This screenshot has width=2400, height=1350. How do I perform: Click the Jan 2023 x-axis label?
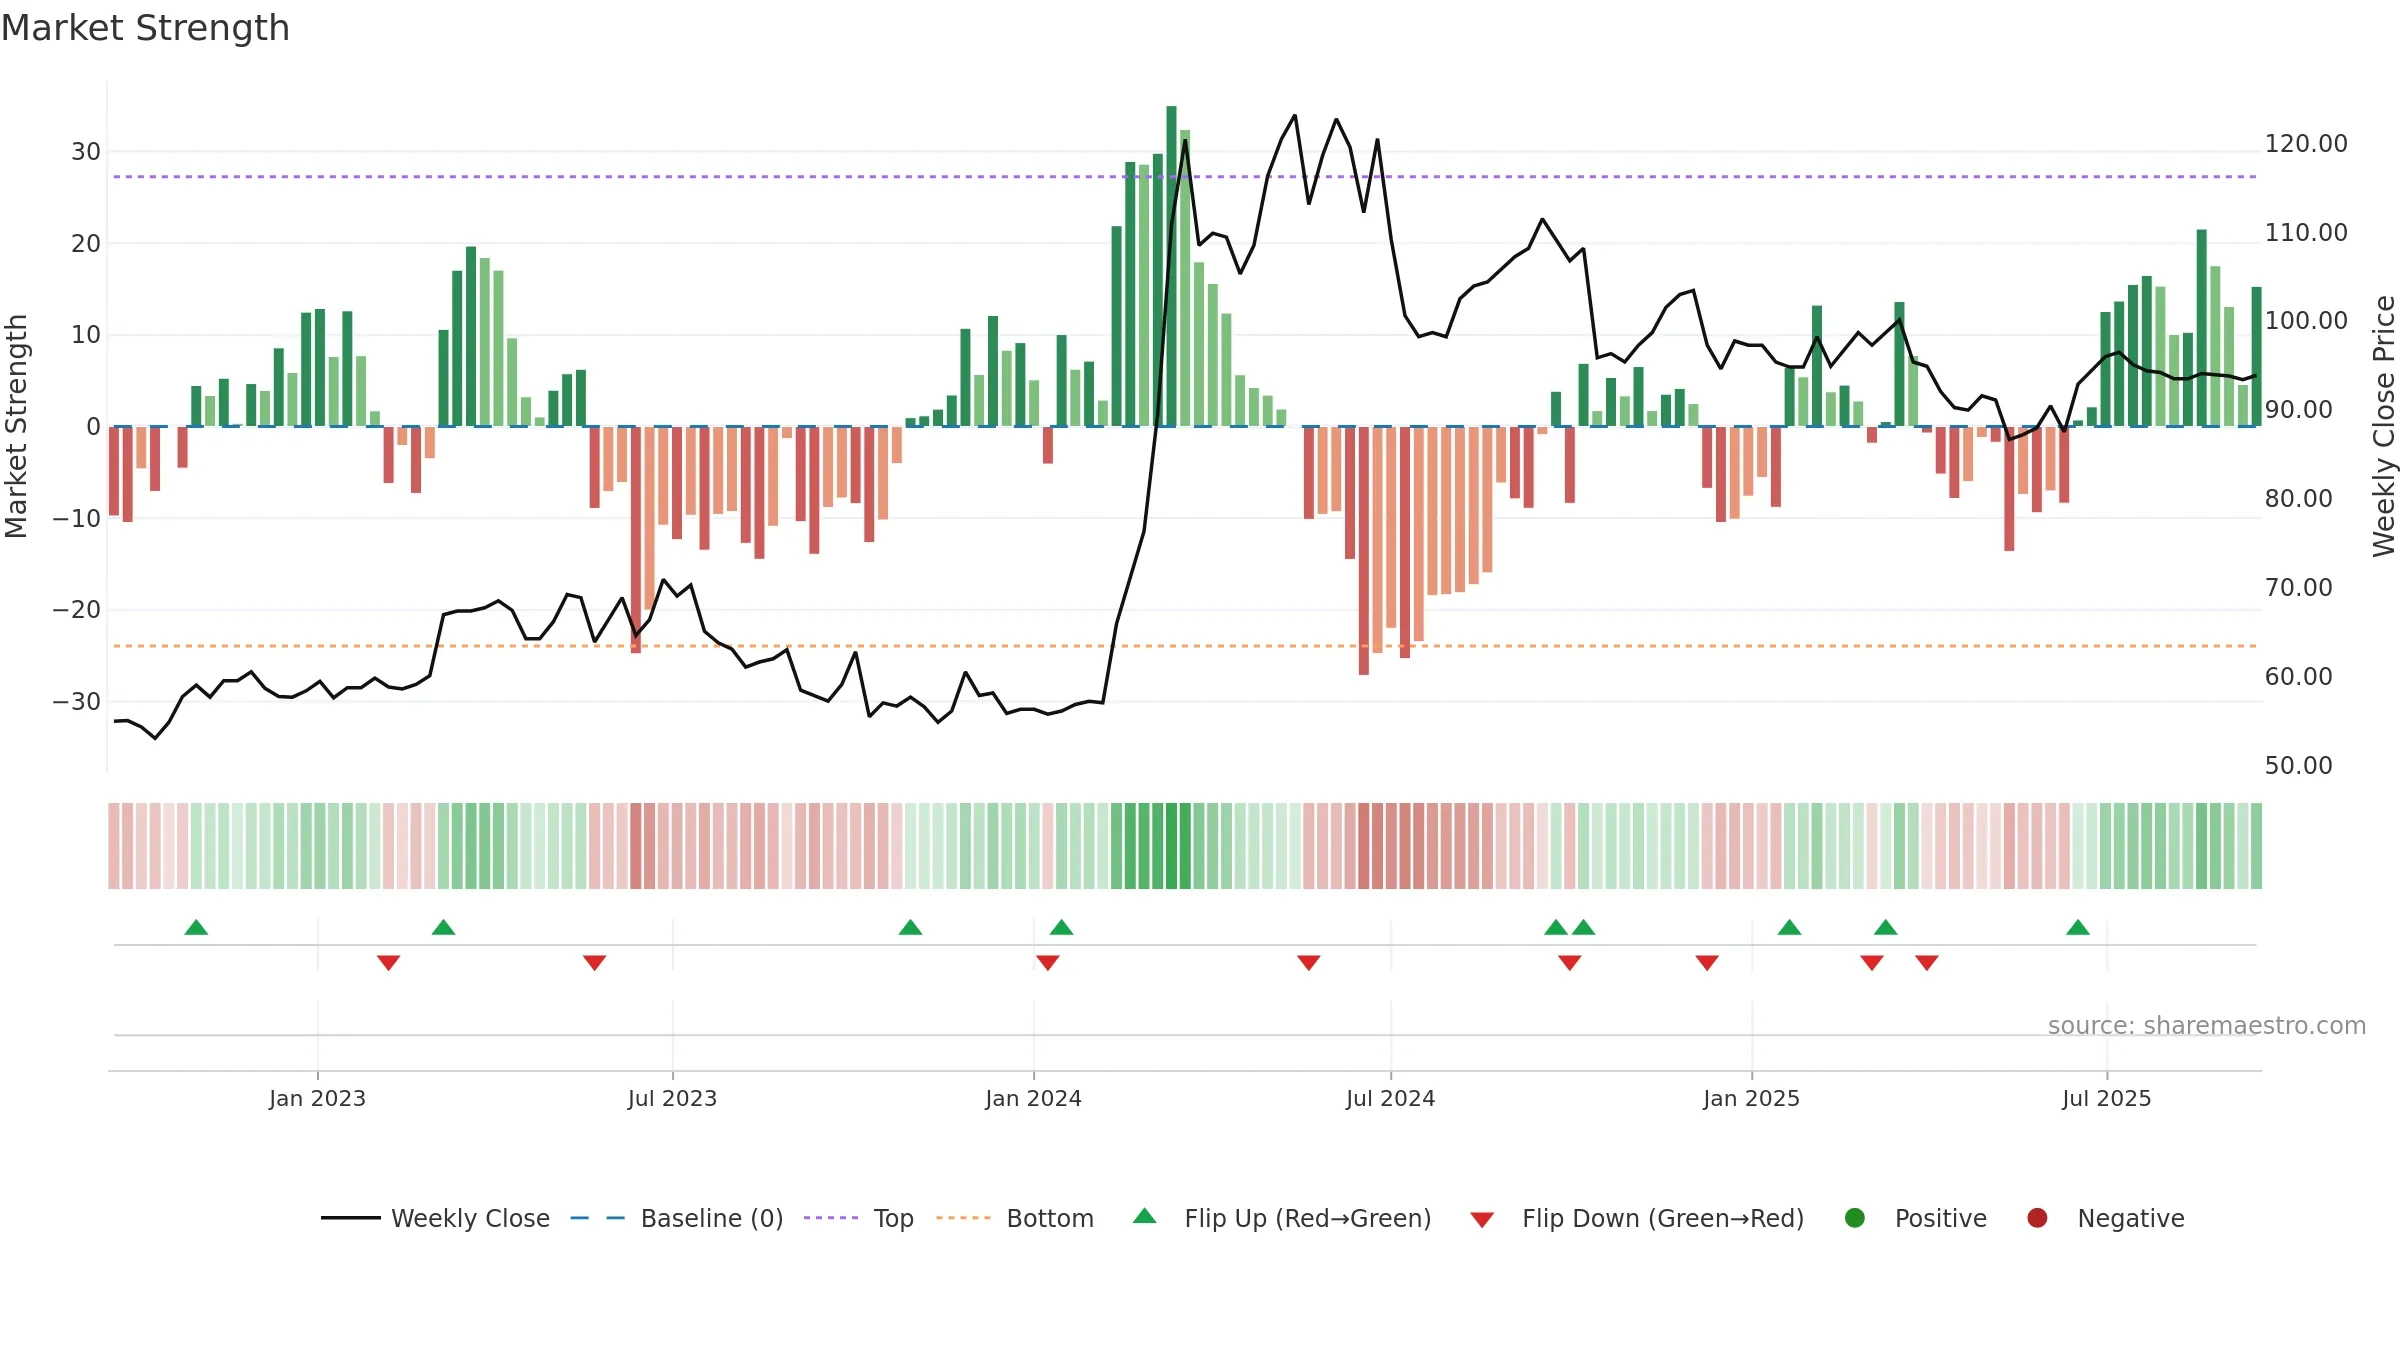click(x=317, y=1099)
